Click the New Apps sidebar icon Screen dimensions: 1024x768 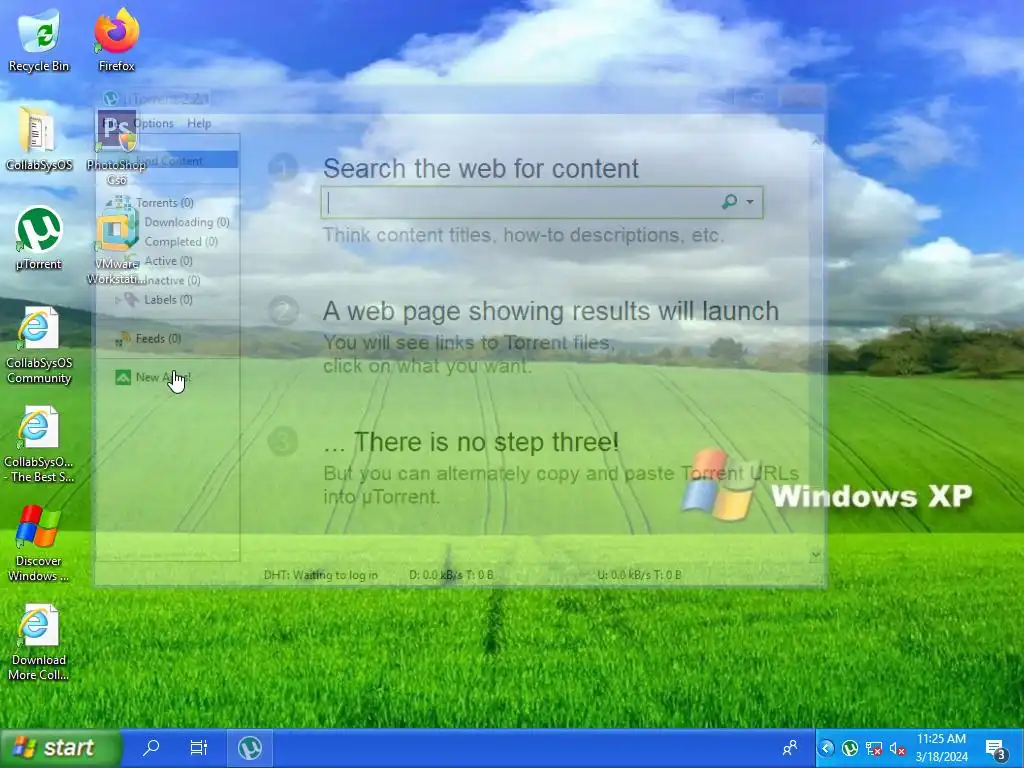[123, 377]
